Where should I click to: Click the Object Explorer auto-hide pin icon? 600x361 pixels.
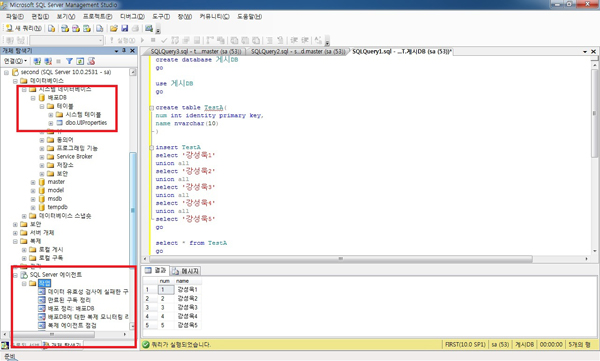pos(124,51)
